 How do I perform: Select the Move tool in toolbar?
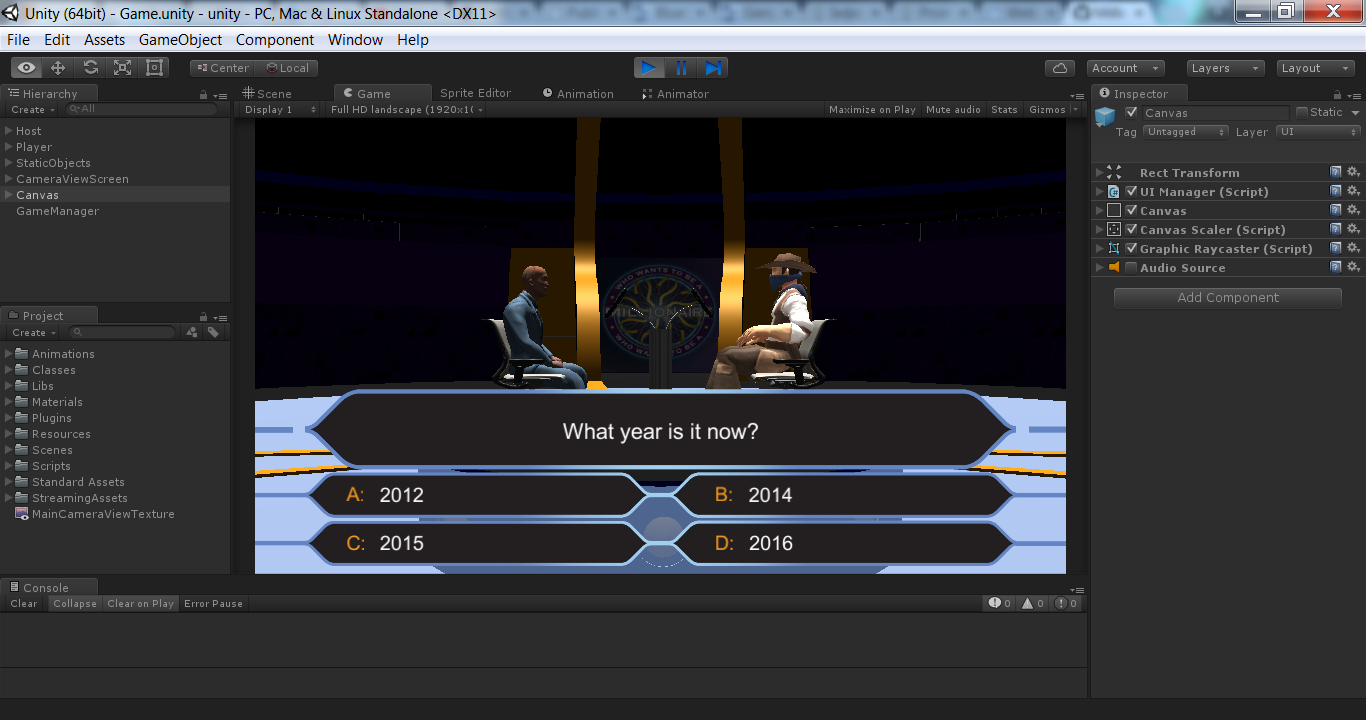pos(58,68)
